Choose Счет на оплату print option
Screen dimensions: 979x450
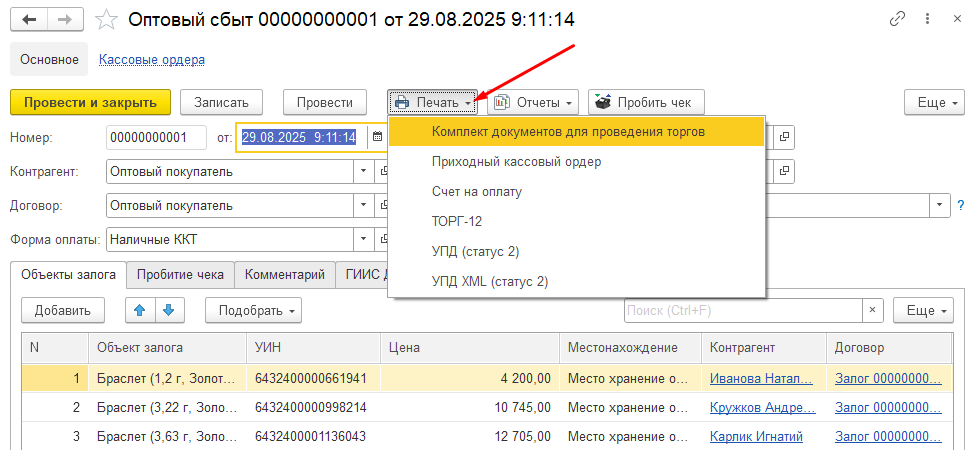(x=476, y=191)
